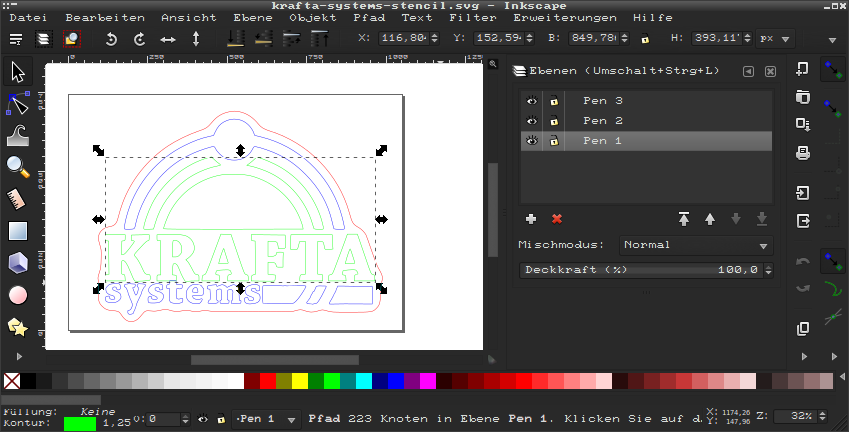Select the ellipse circle tool
The height and width of the screenshot is (432, 849).
click(x=18, y=295)
